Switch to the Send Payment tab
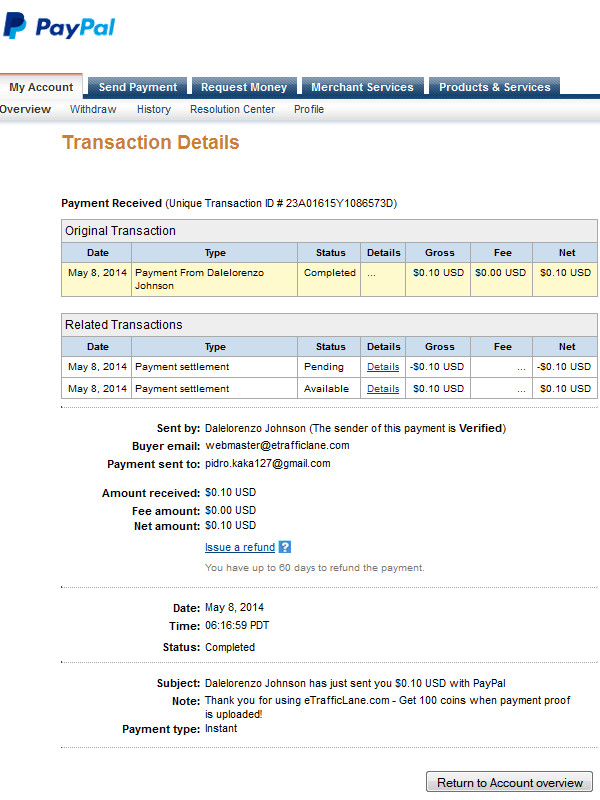The height and width of the screenshot is (800, 600). click(138, 87)
